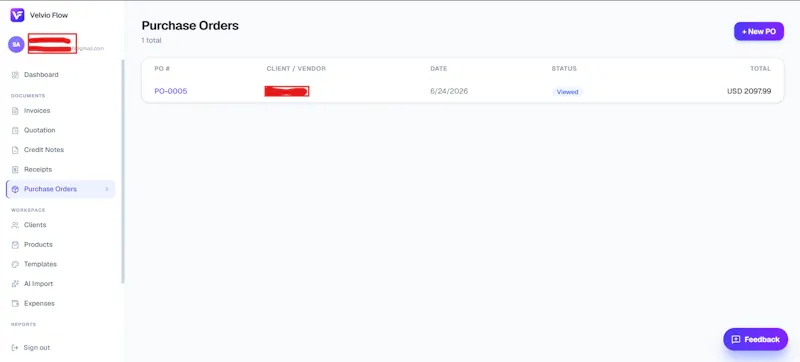Click the PO # column header

[162, 69]
